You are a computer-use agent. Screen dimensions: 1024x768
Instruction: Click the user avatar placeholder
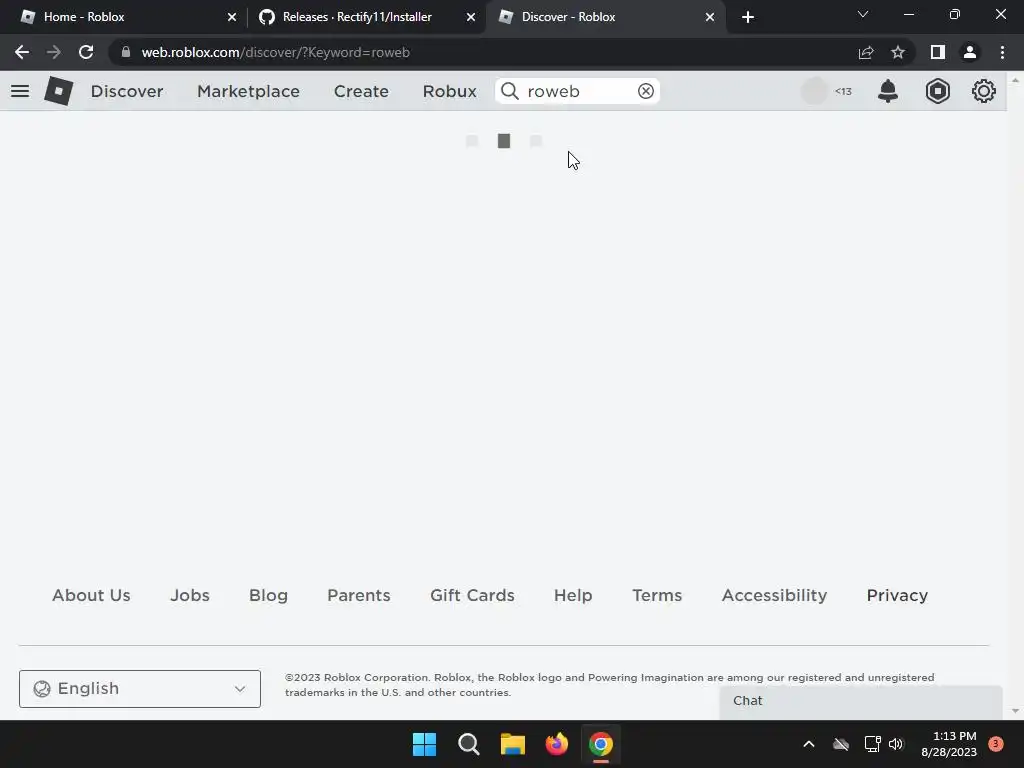814,91
